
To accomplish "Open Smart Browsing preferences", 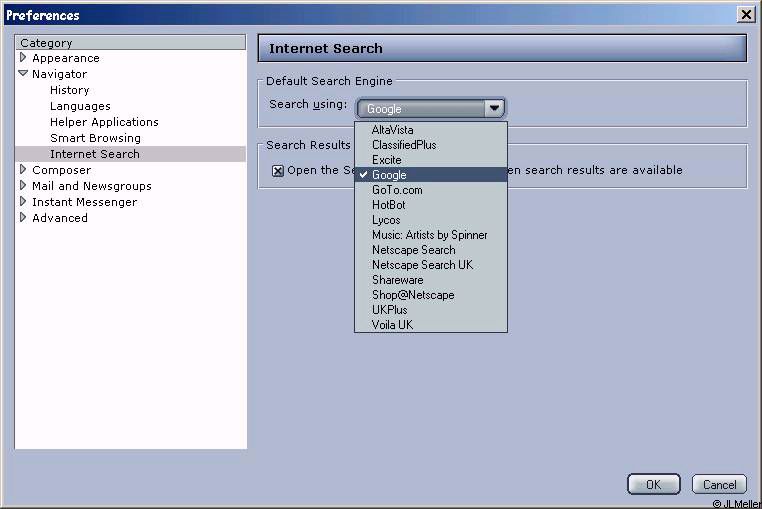I will [x=95, y=138].
